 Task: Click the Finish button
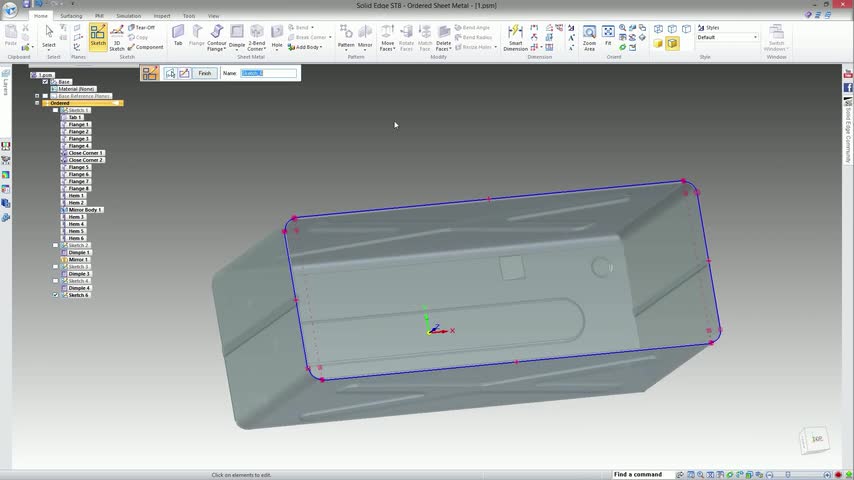tap(205, 73)
